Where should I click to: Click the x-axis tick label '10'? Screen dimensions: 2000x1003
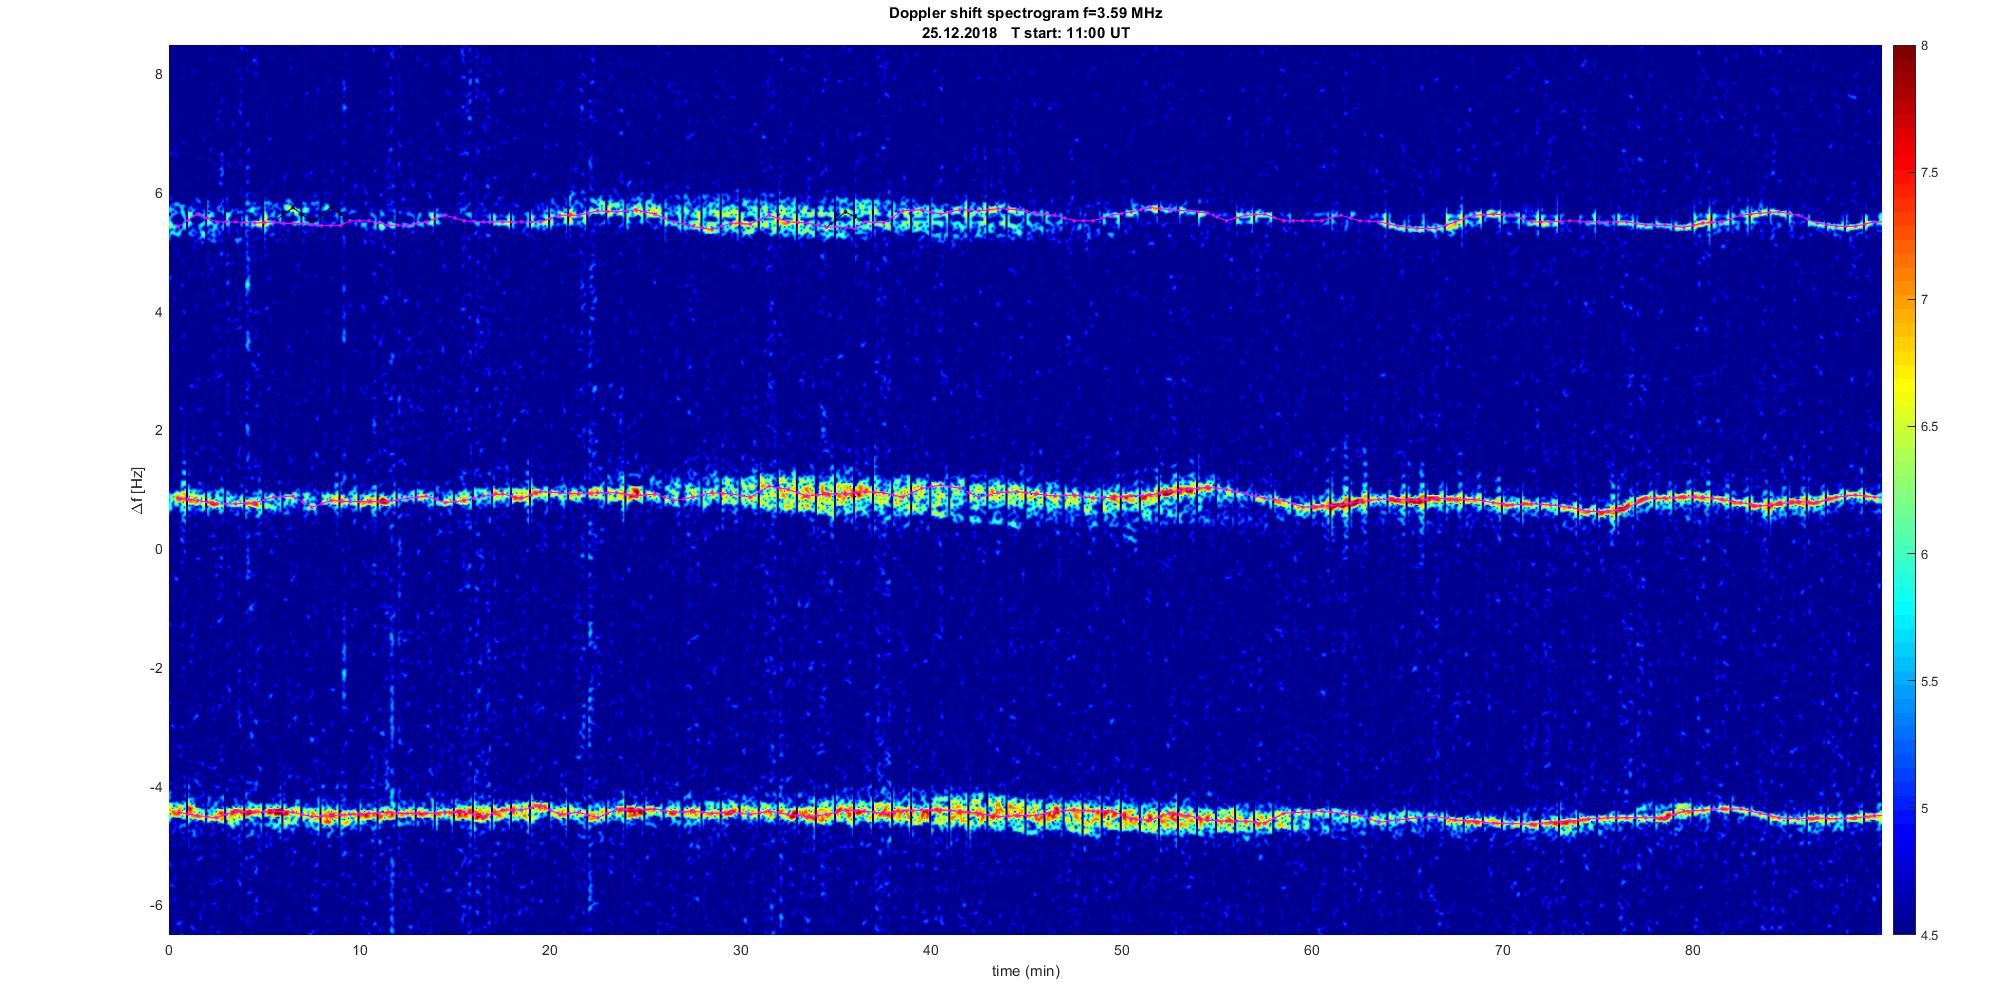pos(360,950)
